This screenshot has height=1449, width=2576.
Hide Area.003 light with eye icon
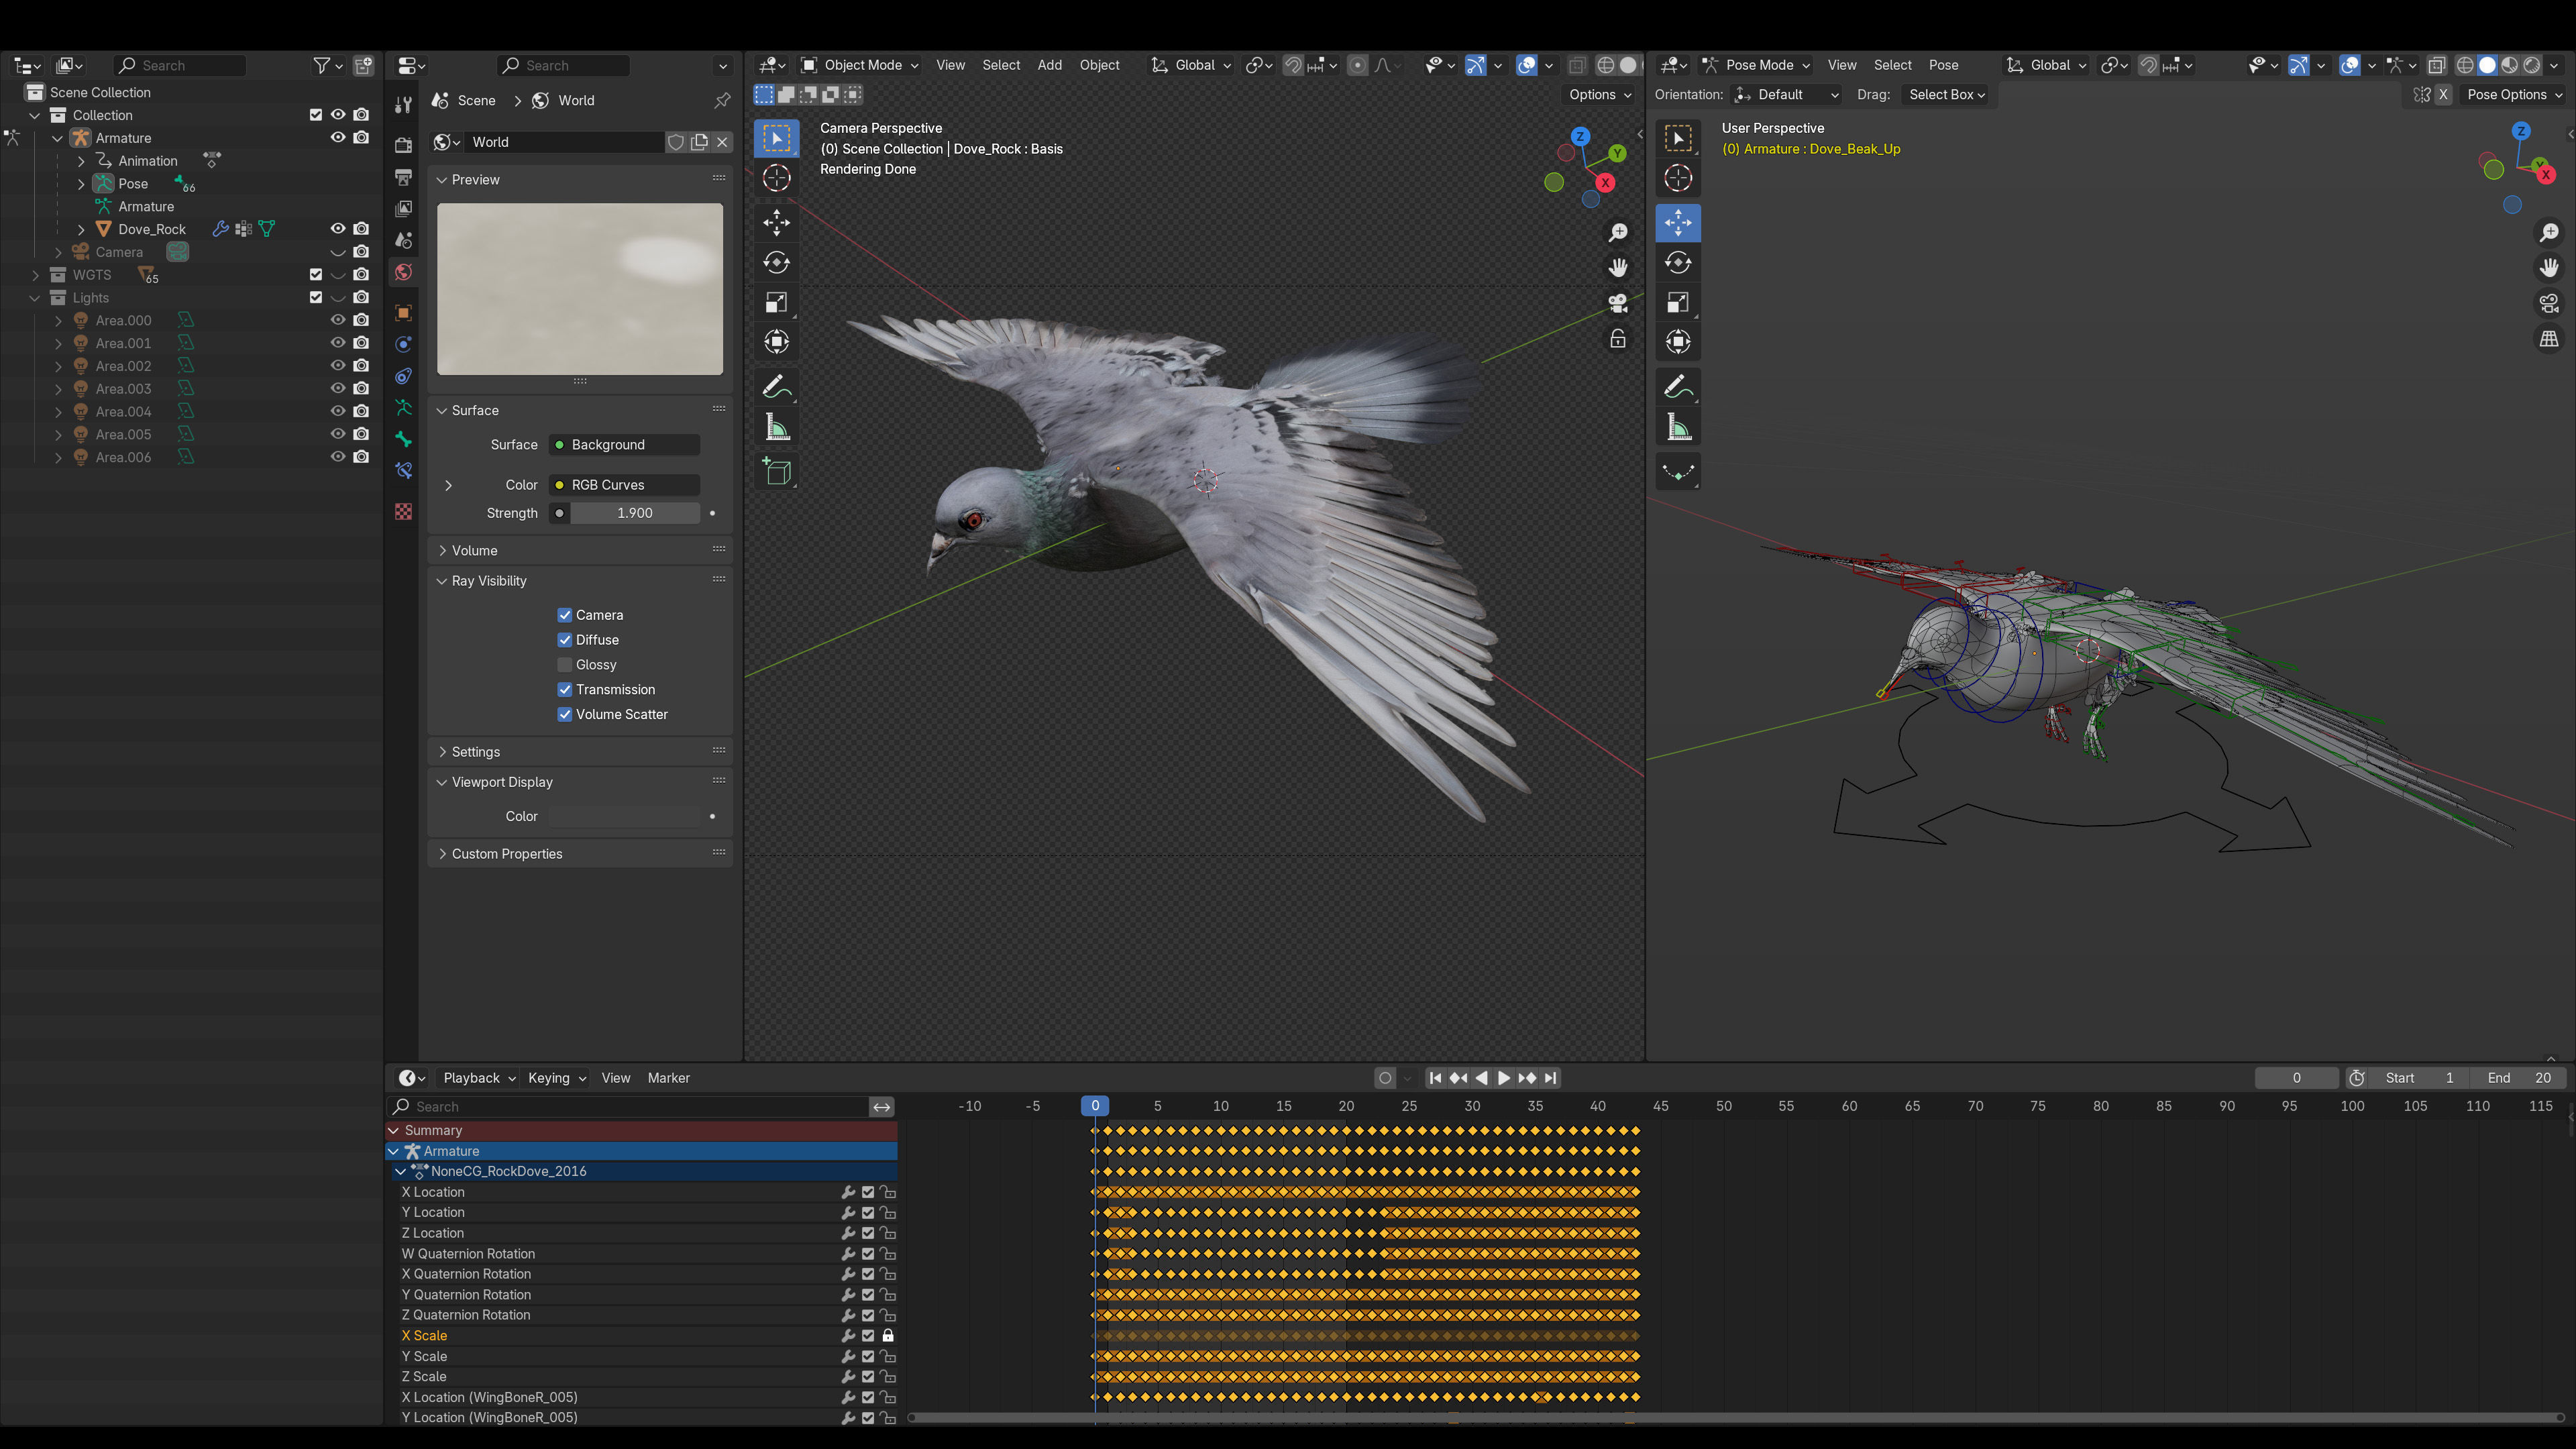coord(338,389)
